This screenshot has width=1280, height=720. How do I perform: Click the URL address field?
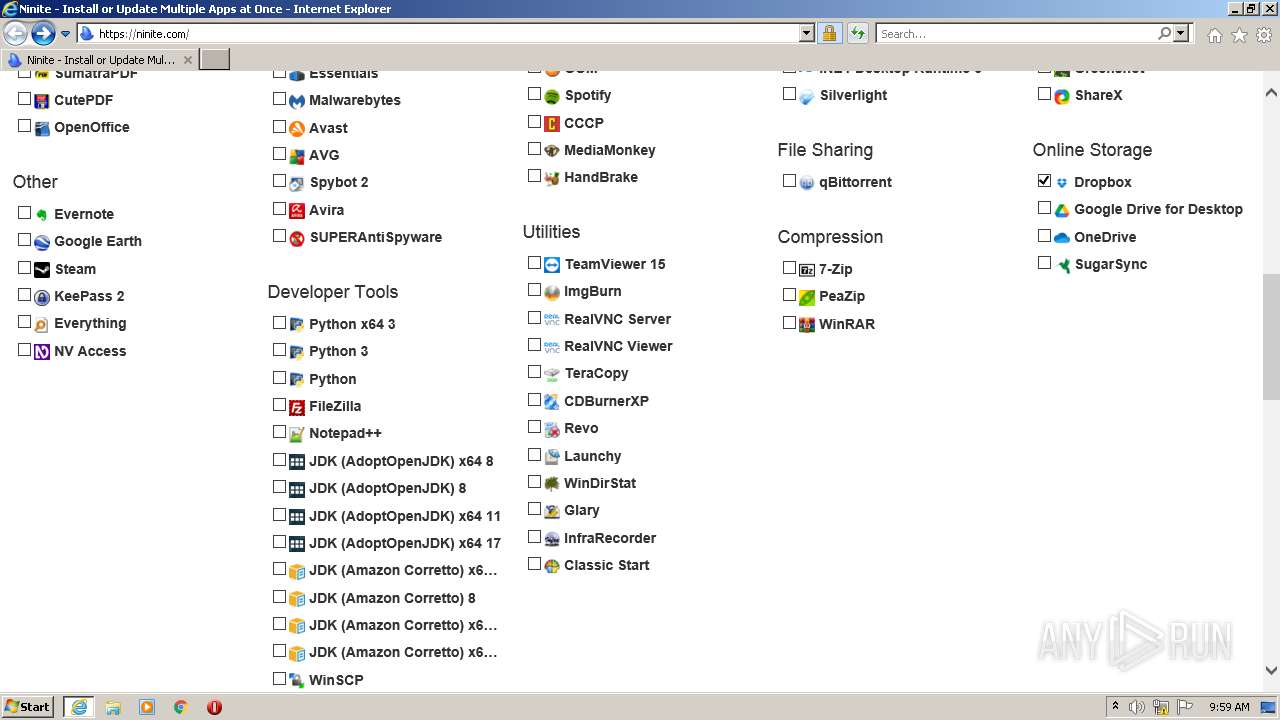(446, 34)
